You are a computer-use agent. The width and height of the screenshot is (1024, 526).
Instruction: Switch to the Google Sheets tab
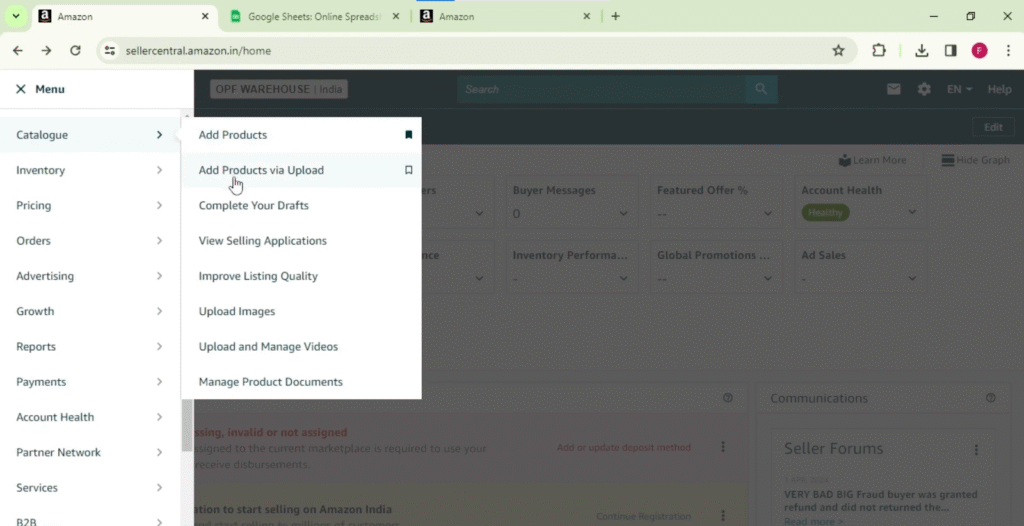click(x=315, y=16)
